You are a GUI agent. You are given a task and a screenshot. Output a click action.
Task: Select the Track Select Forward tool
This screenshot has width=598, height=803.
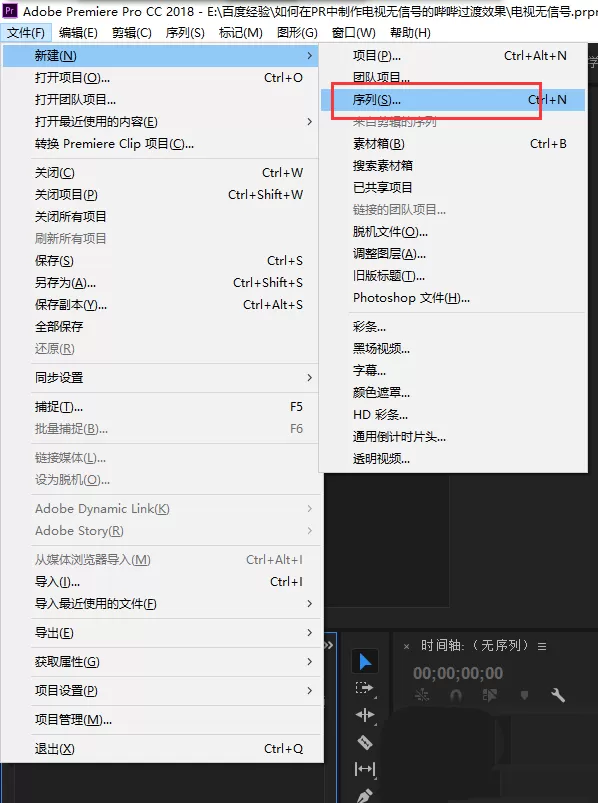[x=365, y=688]
